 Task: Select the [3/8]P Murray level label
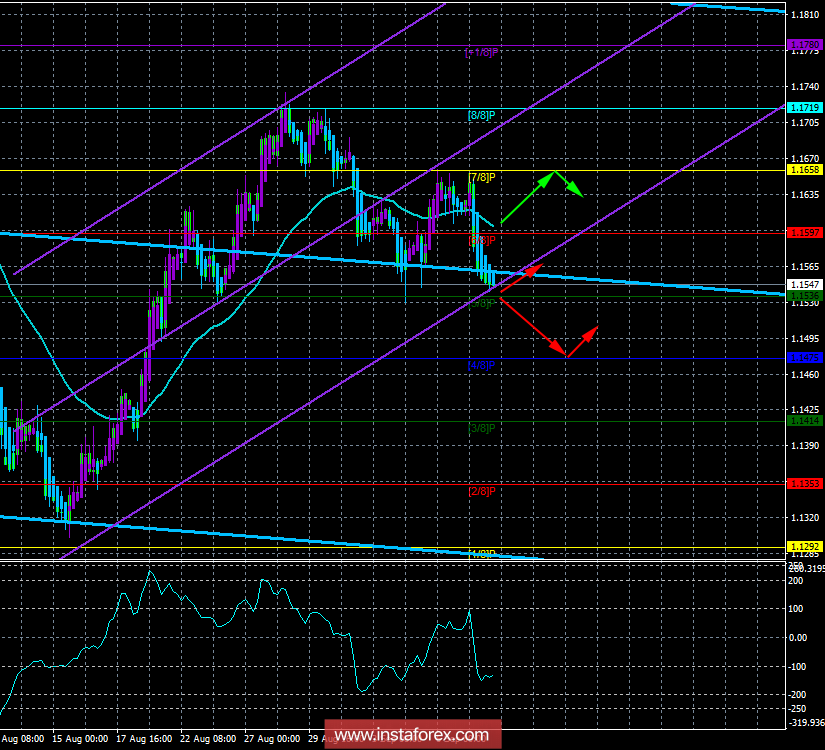pyautogui.click(x=481, y=428)
